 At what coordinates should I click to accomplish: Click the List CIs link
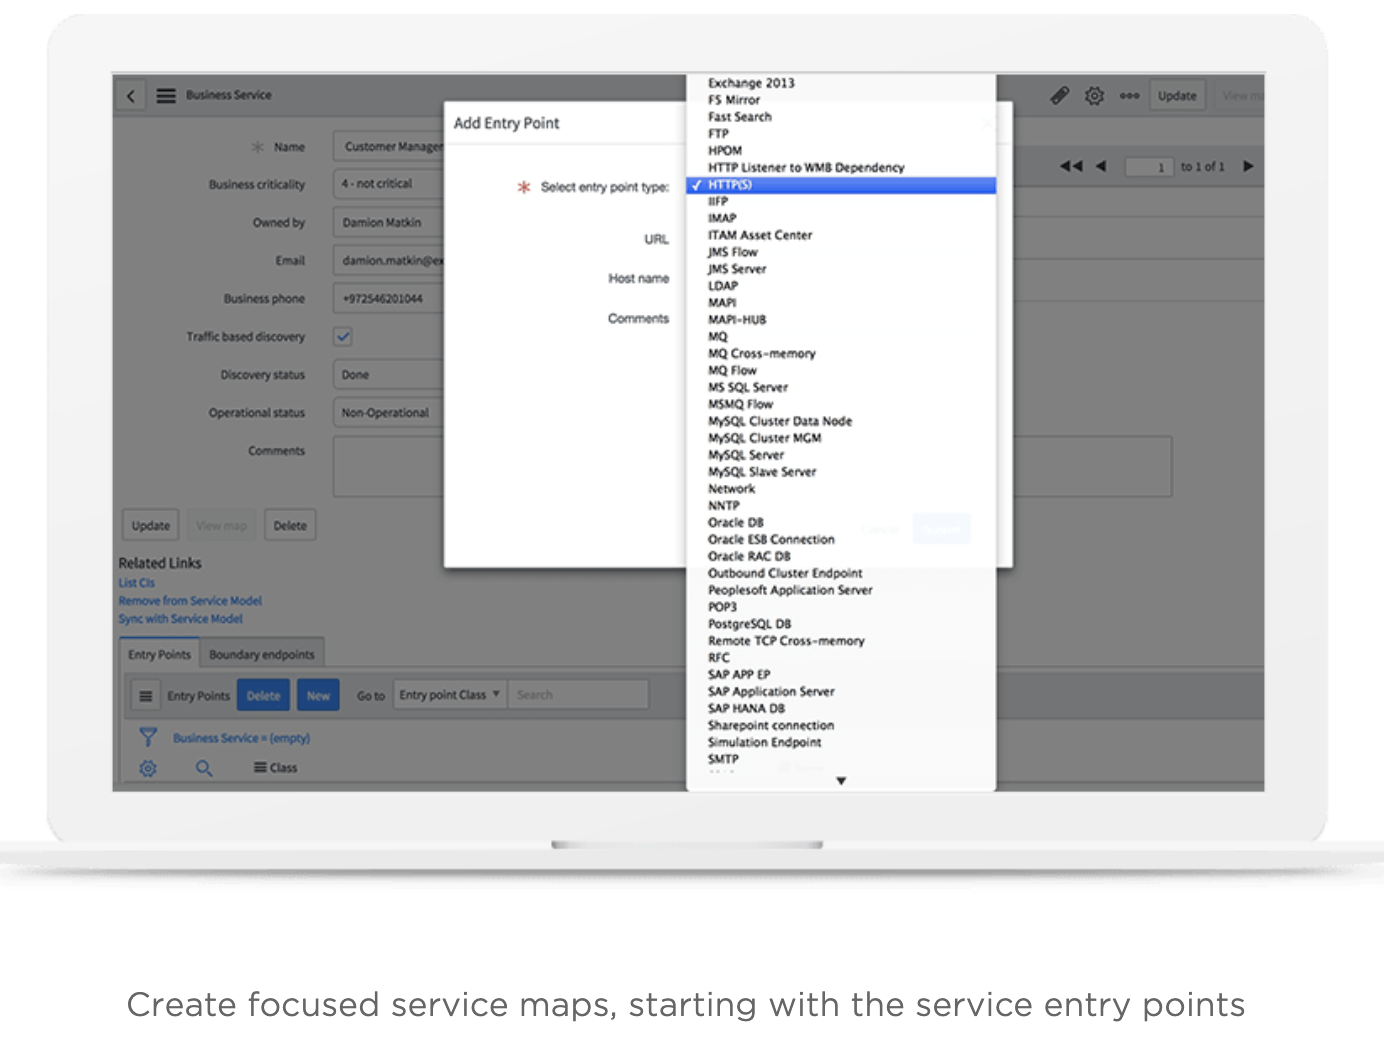[x=136, y=582]
